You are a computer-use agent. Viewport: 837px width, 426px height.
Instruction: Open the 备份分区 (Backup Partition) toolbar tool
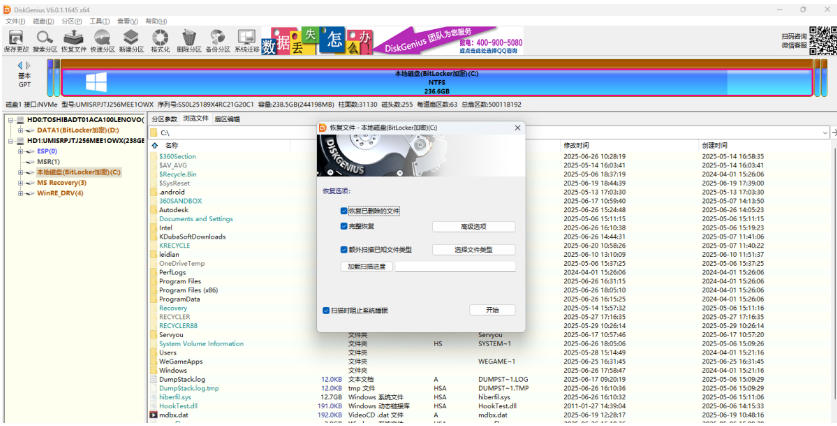pos(217,39)
